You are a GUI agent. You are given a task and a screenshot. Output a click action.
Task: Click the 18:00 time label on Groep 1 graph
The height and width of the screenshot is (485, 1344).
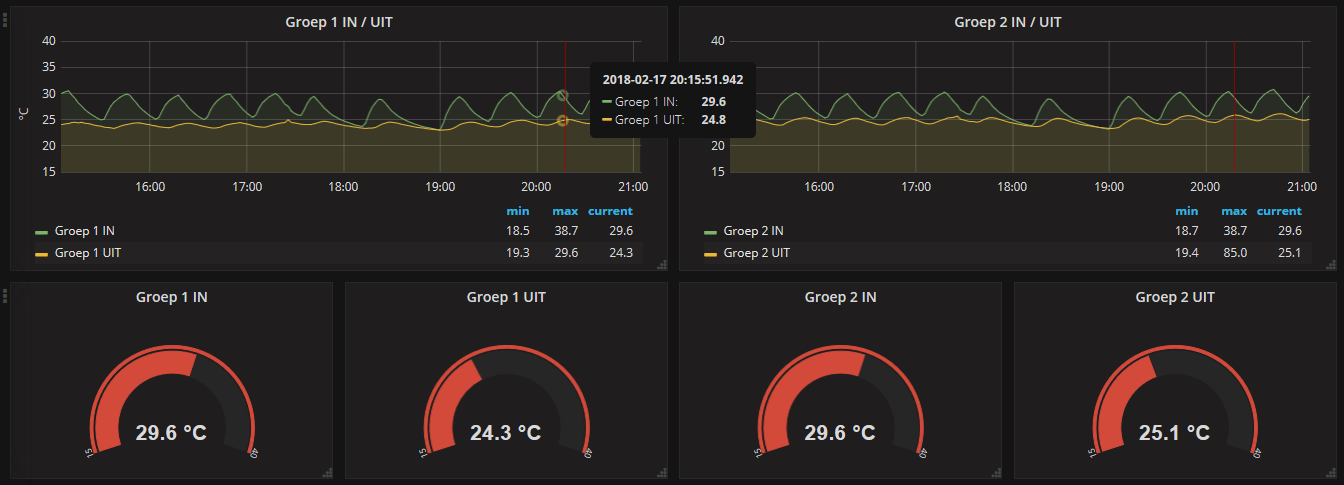click(343, 187)
